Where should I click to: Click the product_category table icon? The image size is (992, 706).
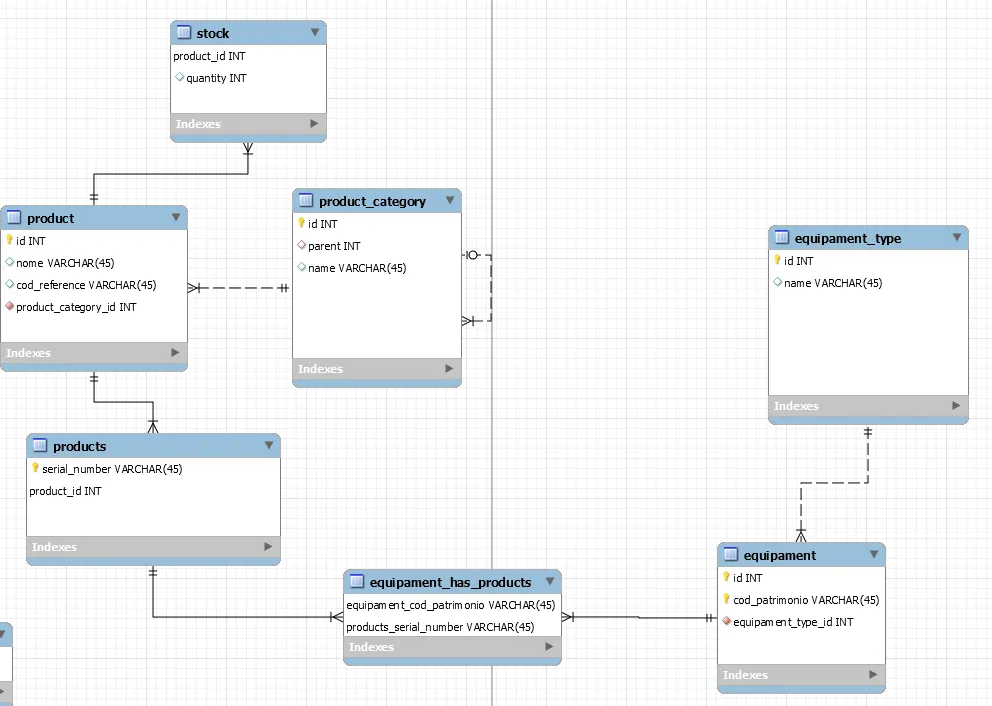point(306,201)
